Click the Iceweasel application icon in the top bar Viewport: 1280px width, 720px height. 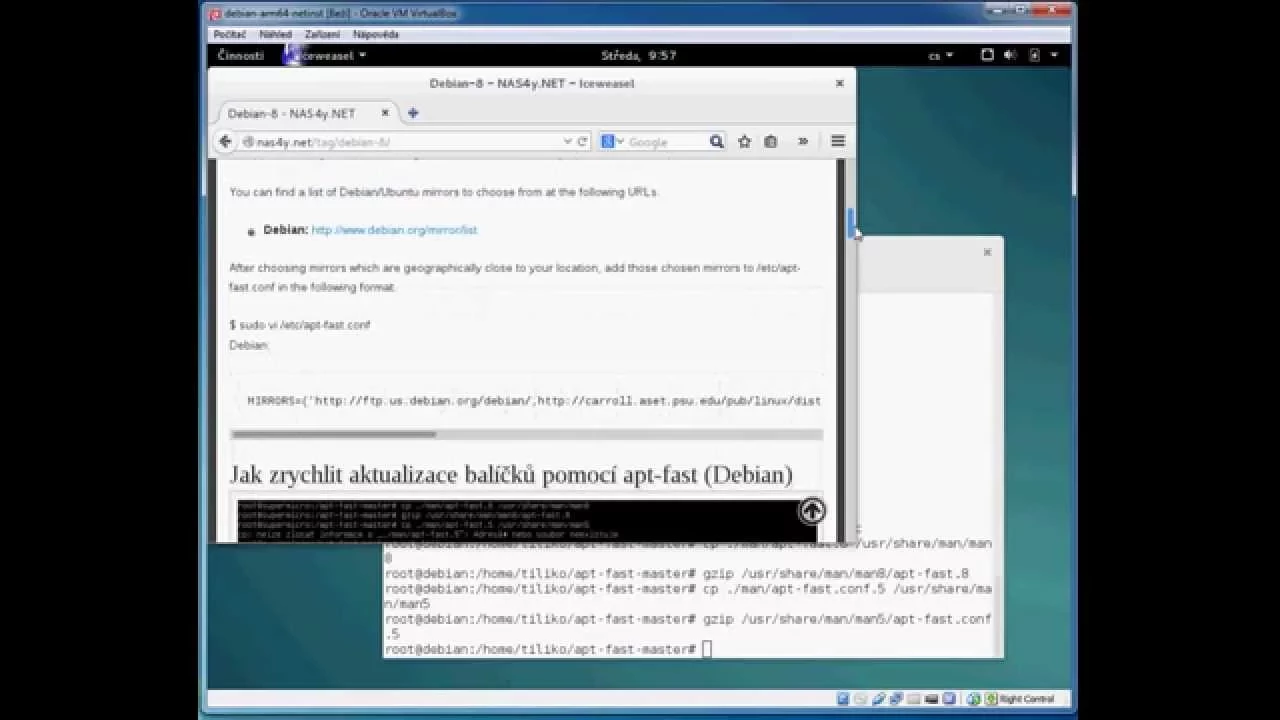click(x=291, y=55)
